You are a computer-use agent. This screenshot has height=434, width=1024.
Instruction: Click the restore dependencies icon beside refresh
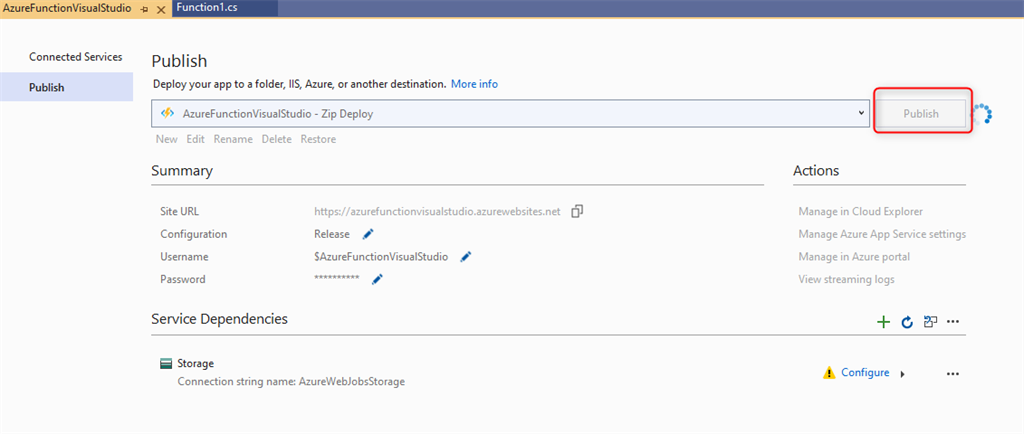point(930,322)
